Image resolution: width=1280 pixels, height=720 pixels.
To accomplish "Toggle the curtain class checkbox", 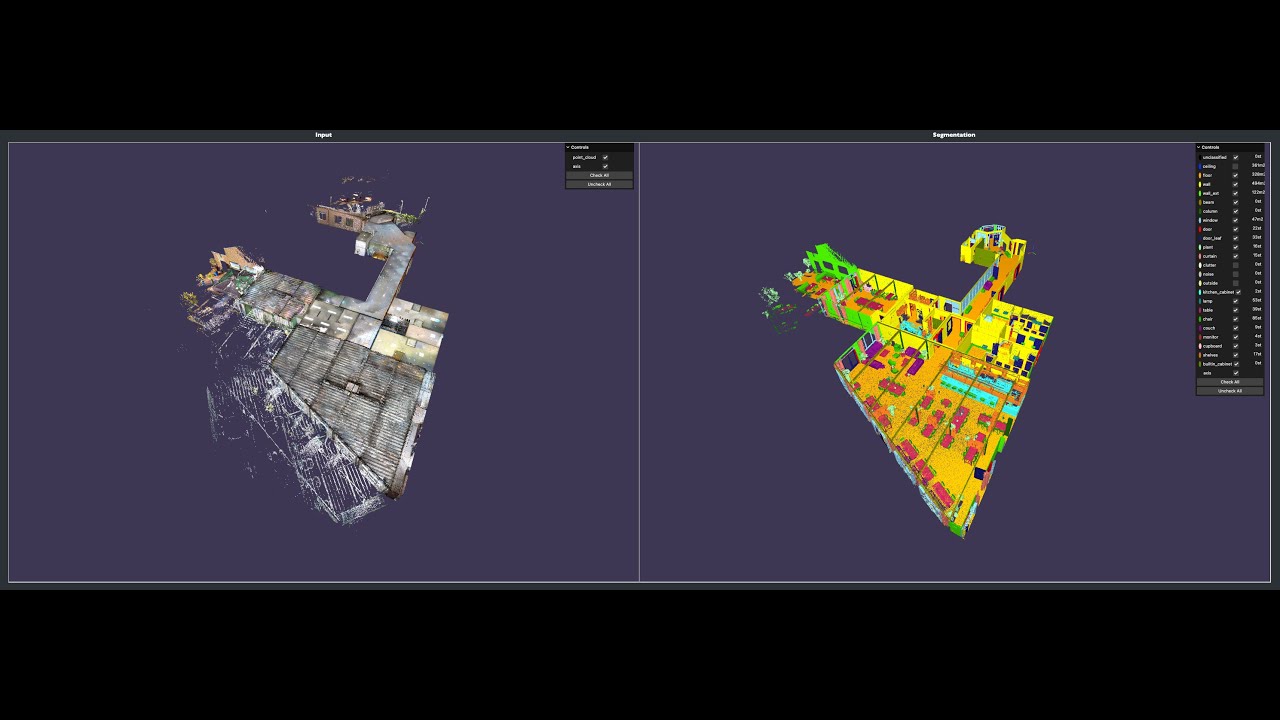I will point(1235,256).
